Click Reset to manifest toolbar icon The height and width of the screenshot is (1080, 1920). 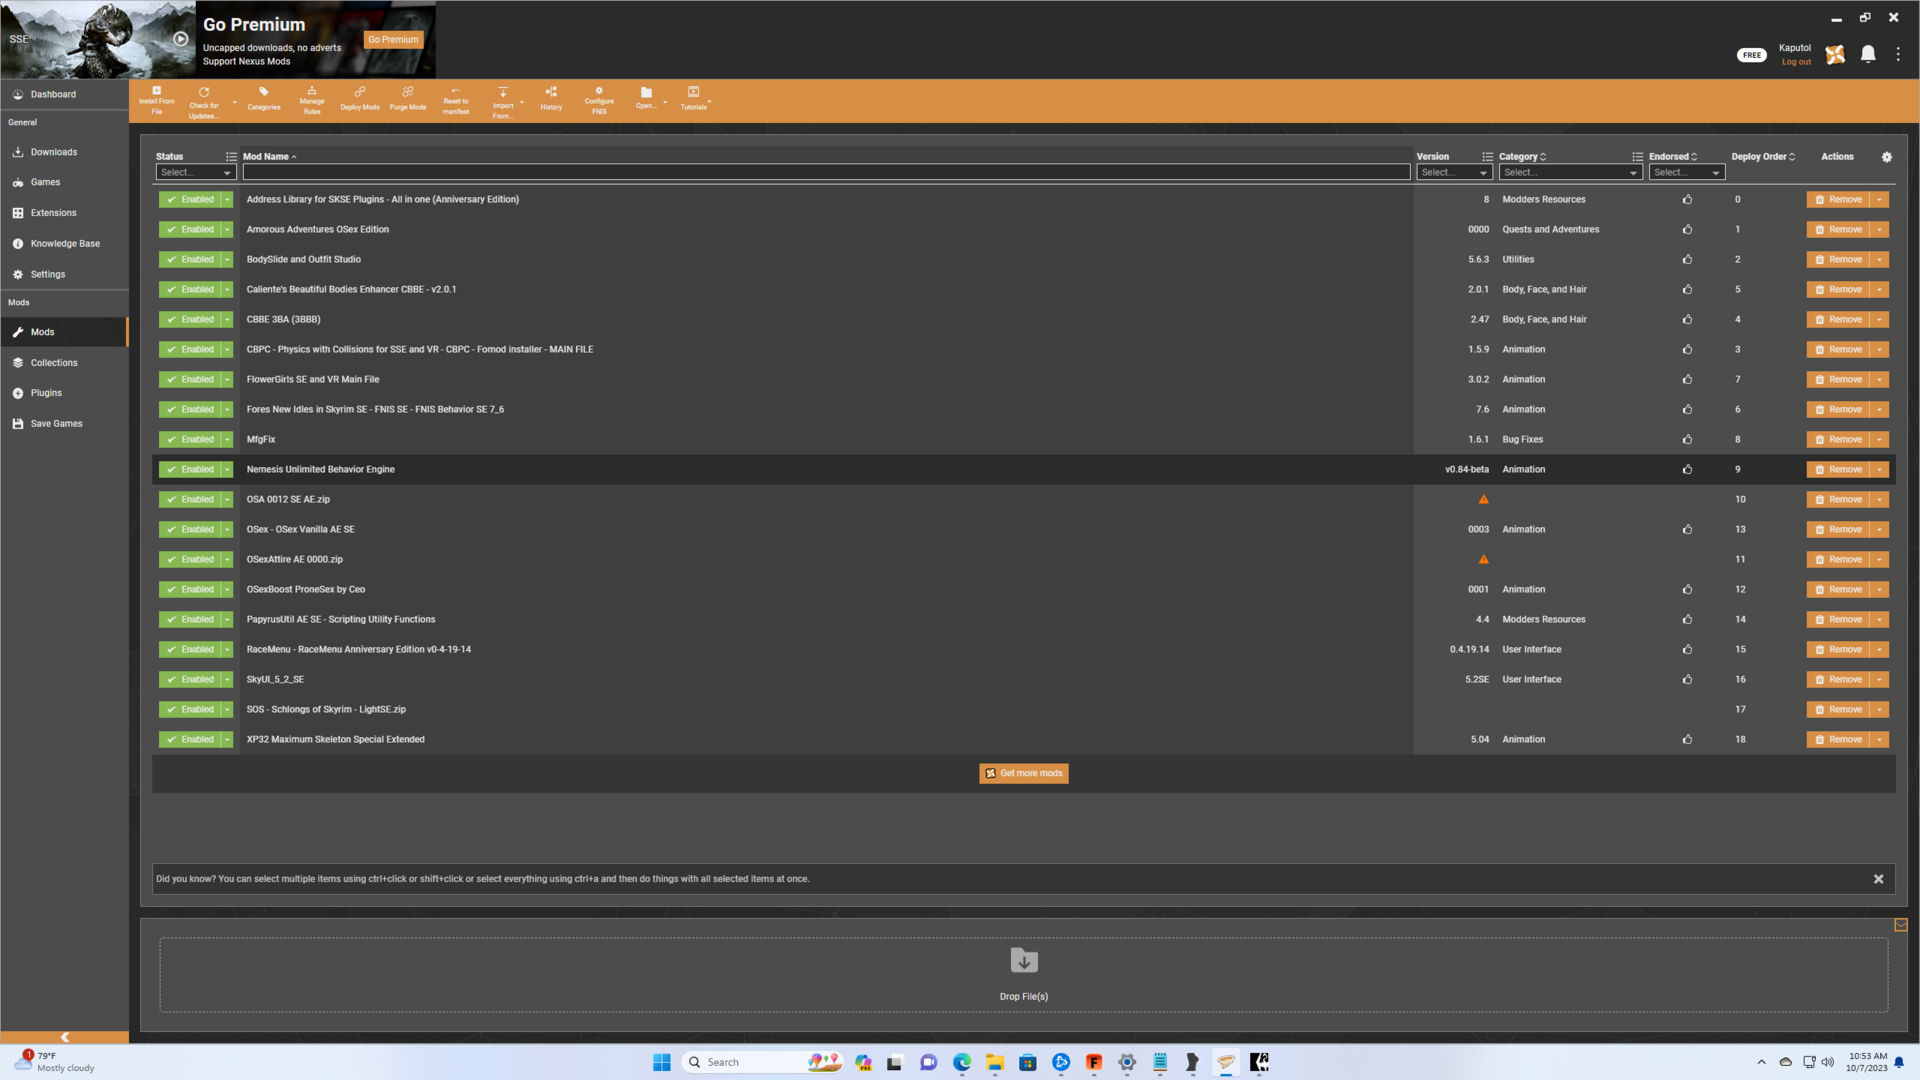[x=456, y=101]
